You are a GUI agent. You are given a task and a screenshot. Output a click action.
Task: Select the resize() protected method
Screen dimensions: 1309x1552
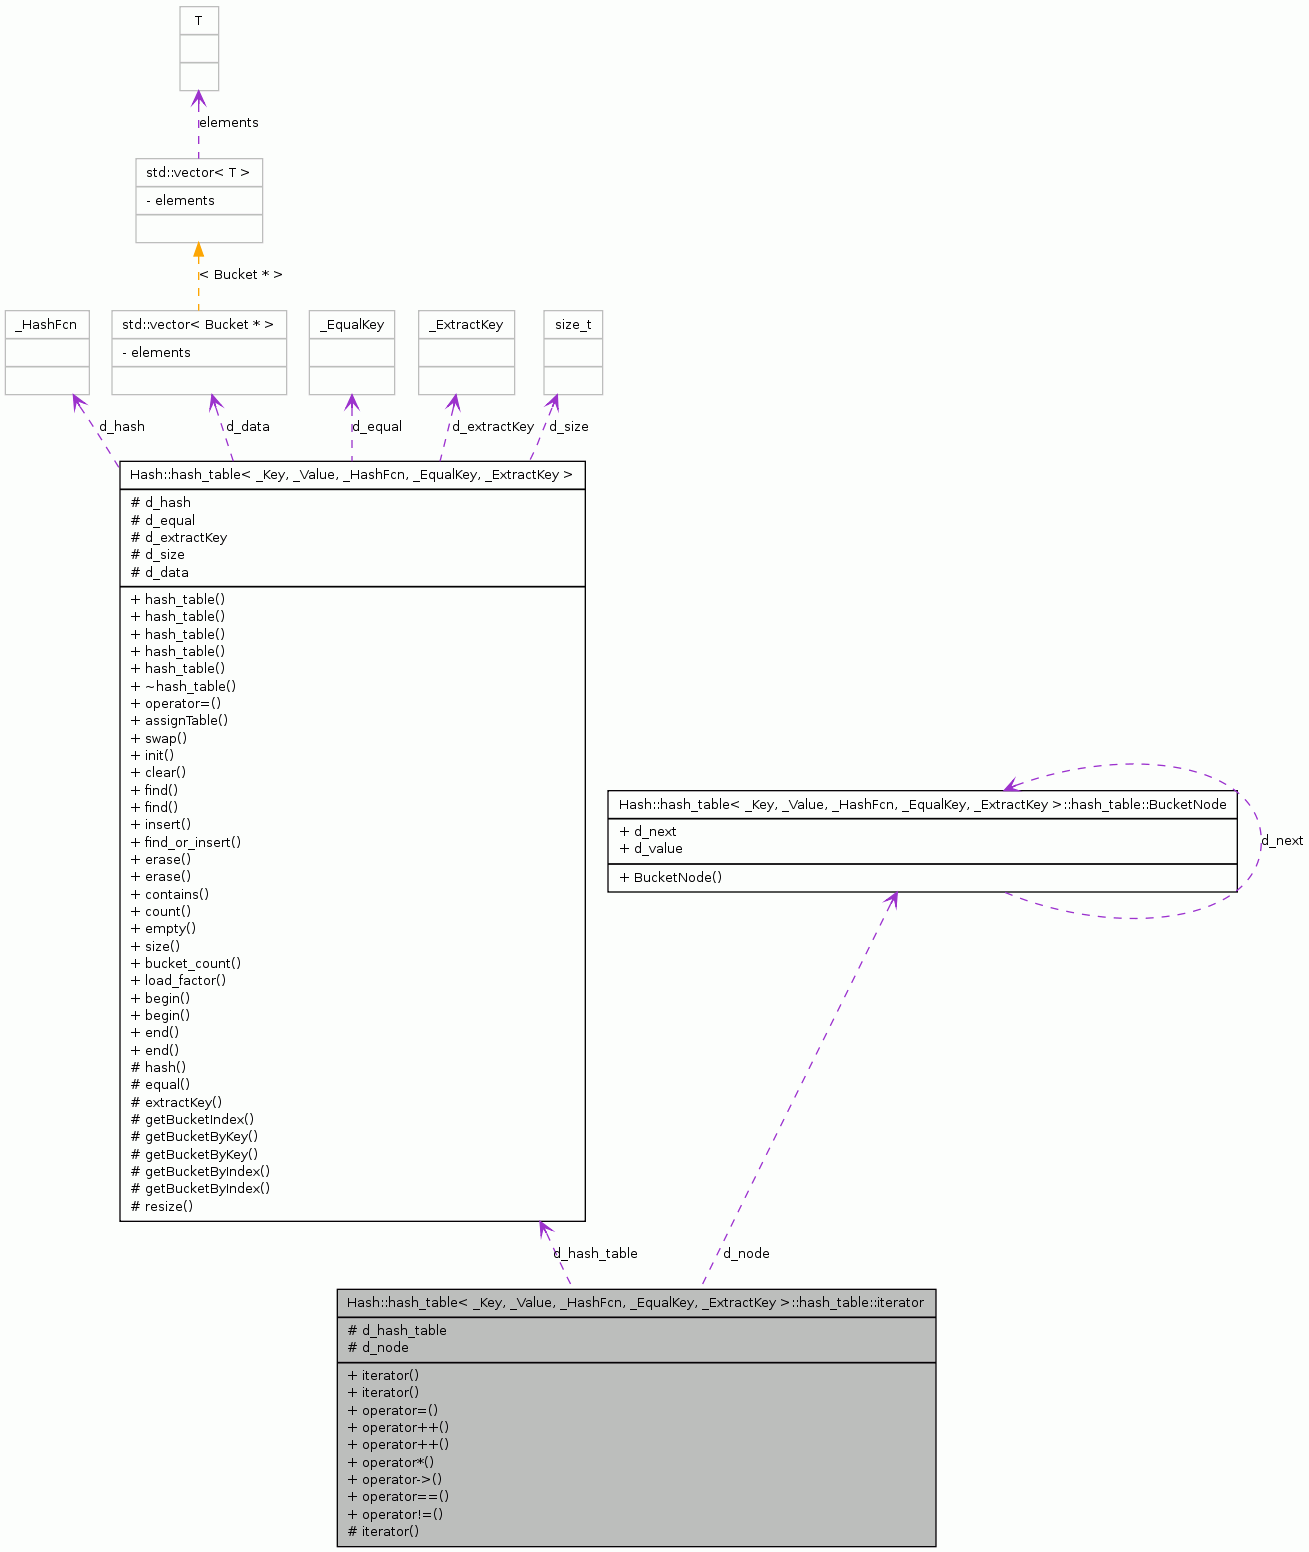point(162,1206)
